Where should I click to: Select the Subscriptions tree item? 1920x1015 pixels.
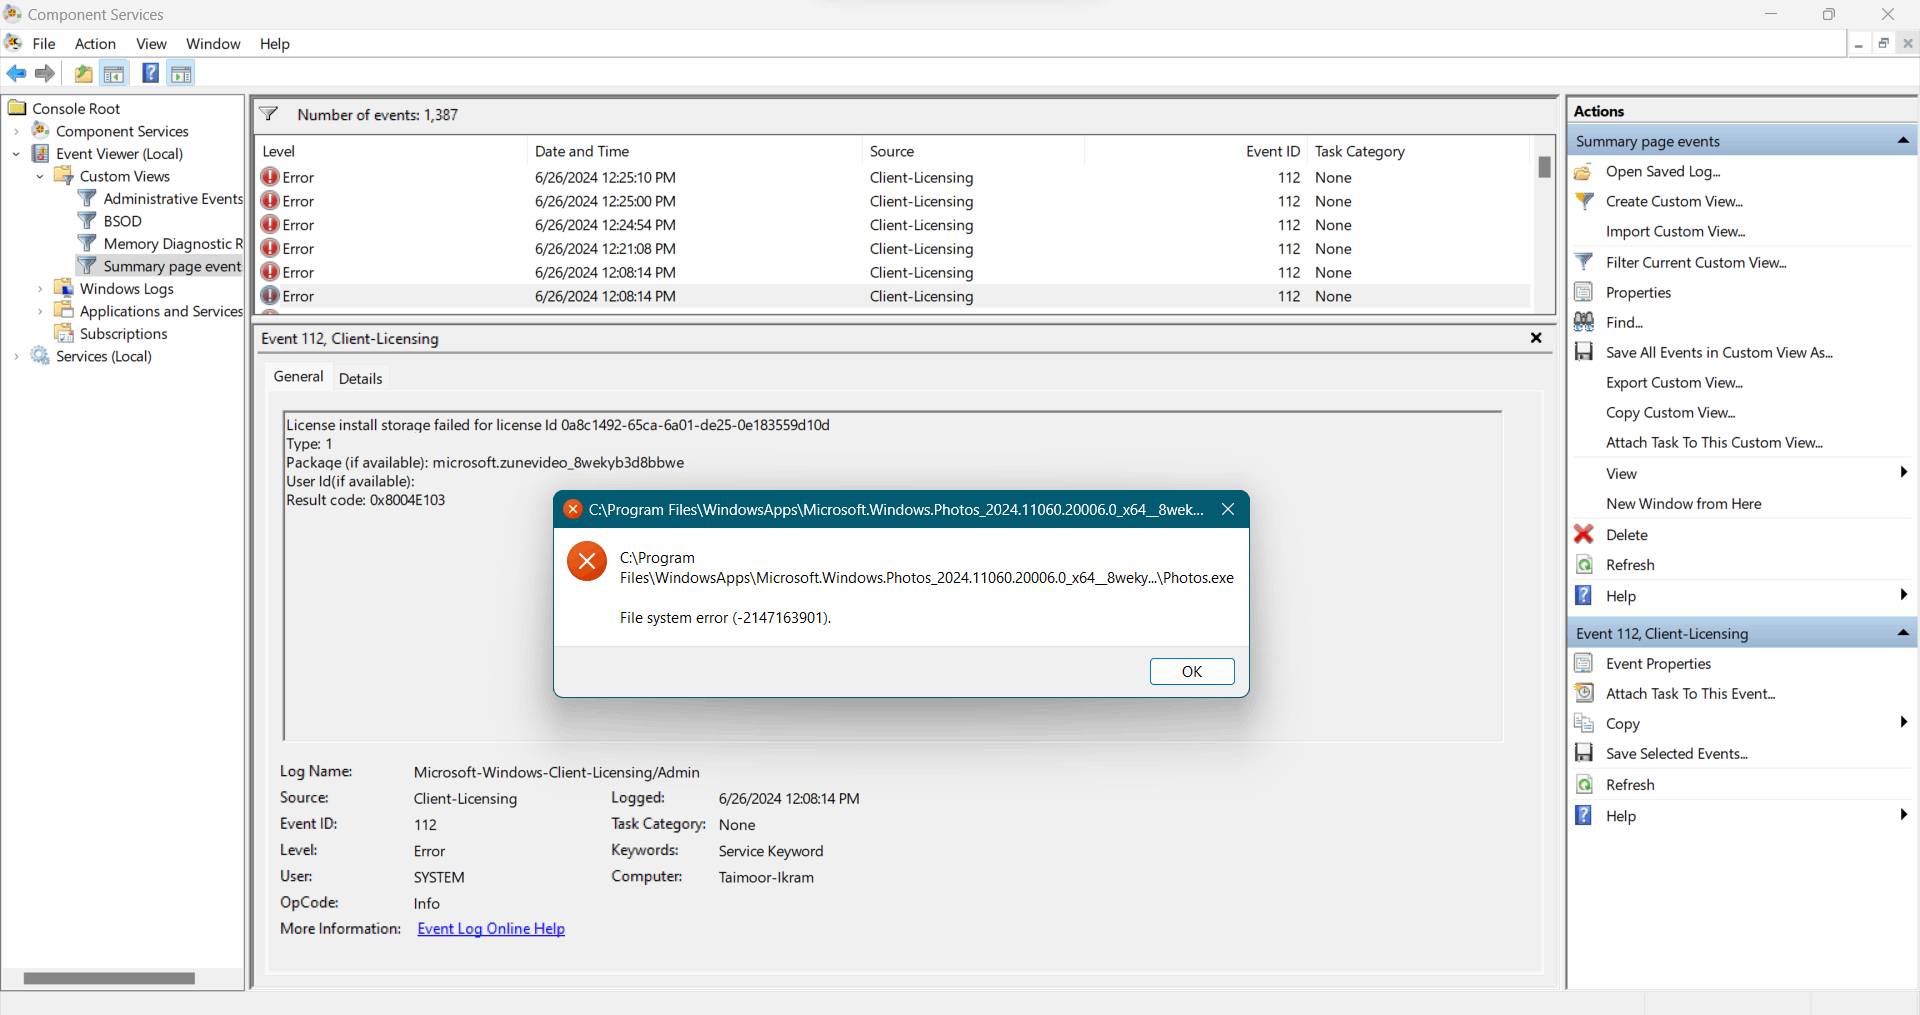[123, 334]
